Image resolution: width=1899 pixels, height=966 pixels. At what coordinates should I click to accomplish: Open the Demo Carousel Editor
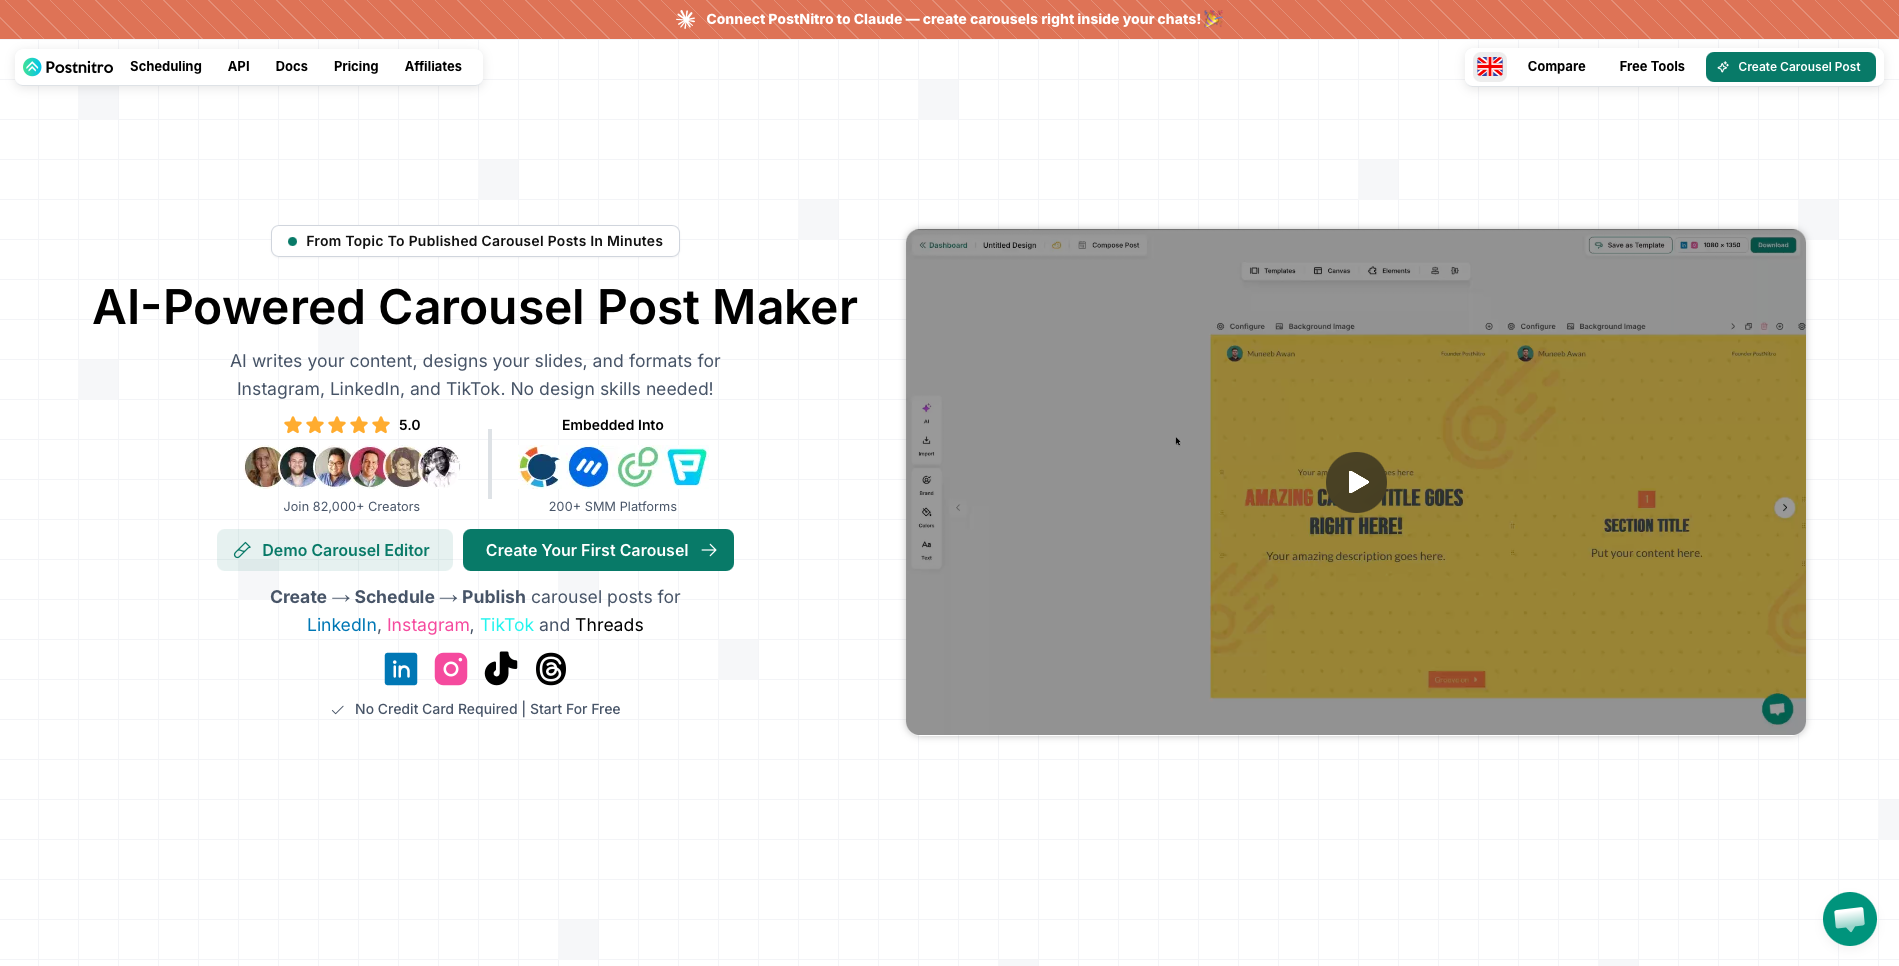335,550
